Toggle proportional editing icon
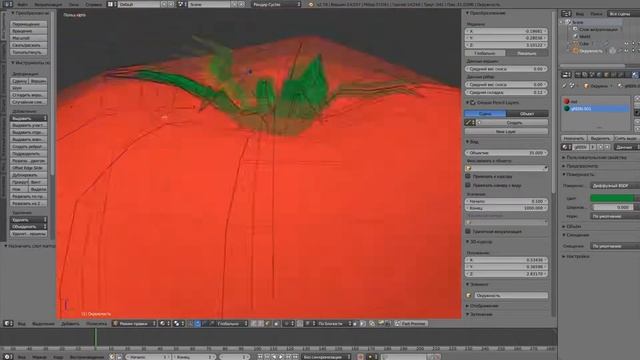 pyautogui.click(x=289, y=323)
